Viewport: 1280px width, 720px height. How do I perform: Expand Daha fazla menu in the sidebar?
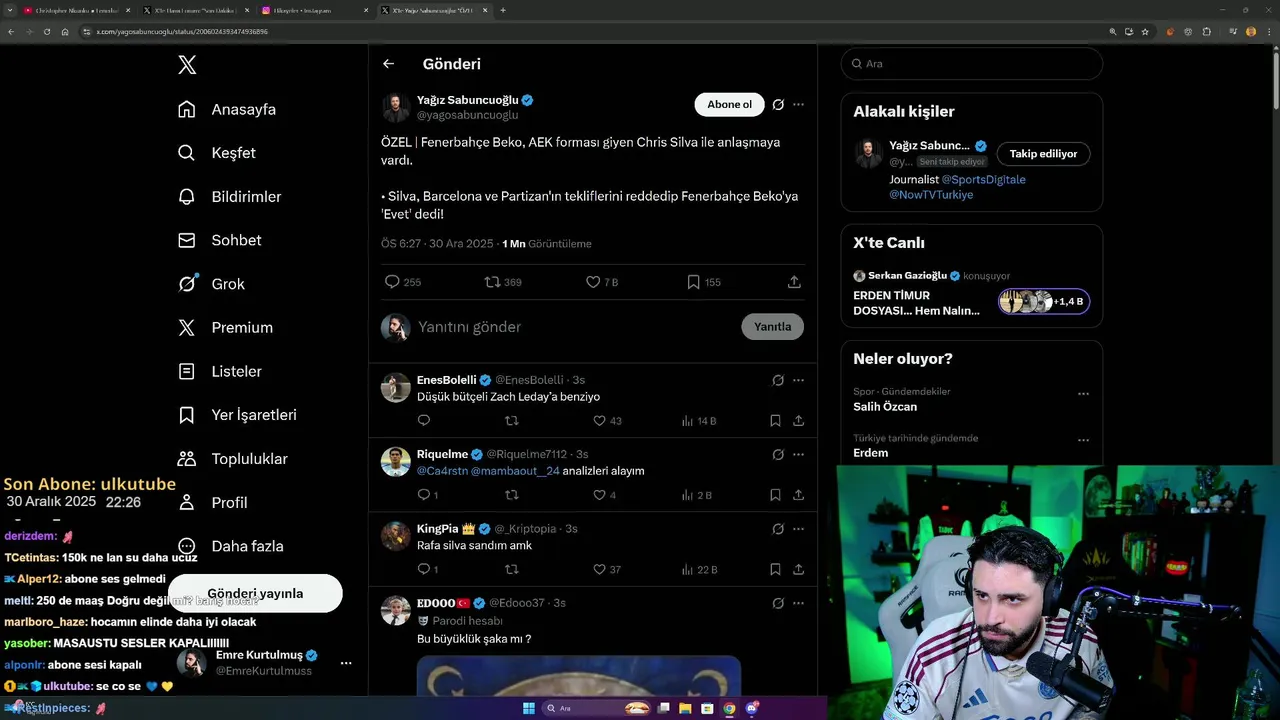click(230, 546)
